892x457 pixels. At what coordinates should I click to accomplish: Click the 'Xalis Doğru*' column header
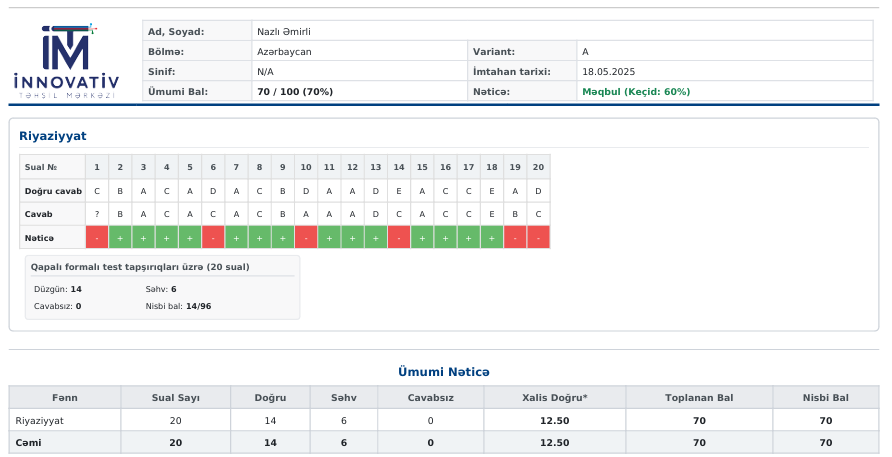[x=555, y=398]
